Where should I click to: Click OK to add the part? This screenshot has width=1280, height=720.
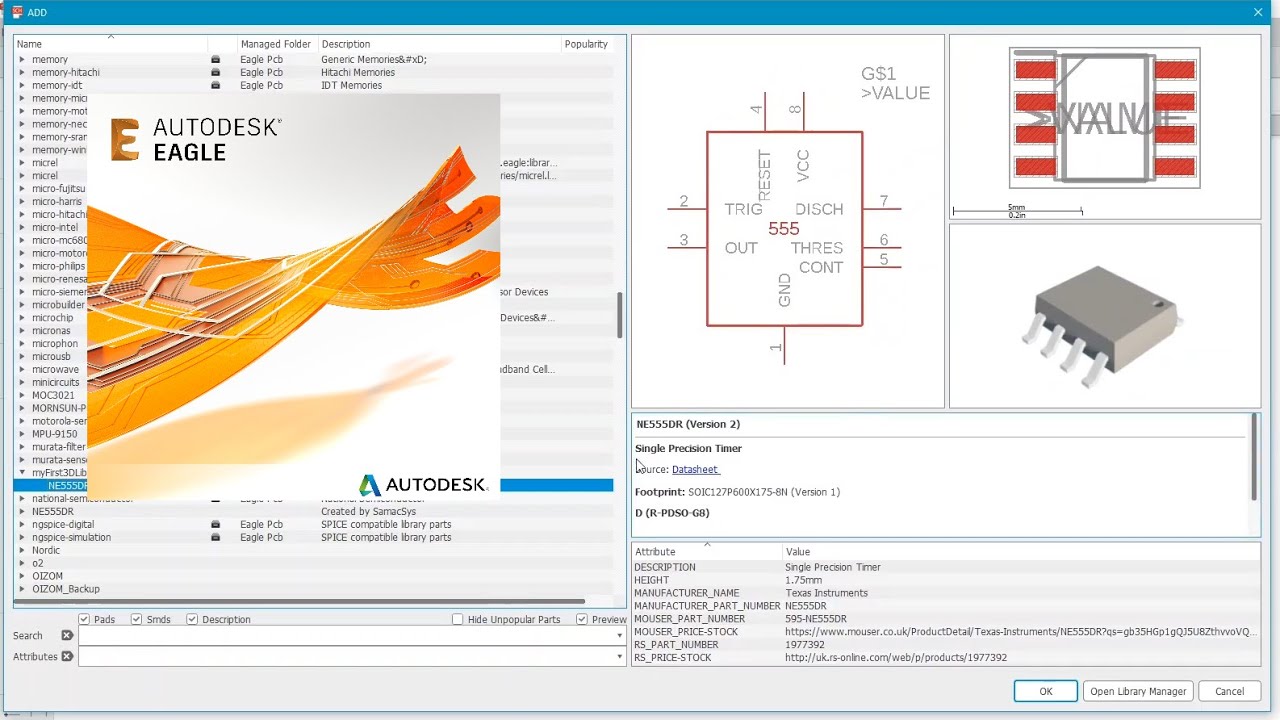pos(1045,691)
